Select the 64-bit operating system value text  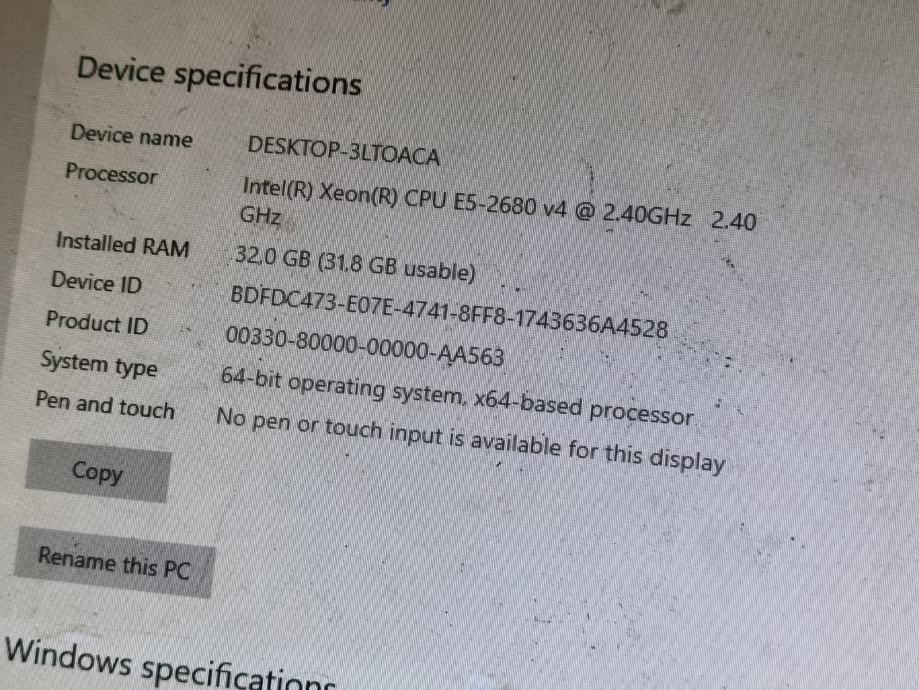(457, 396)
